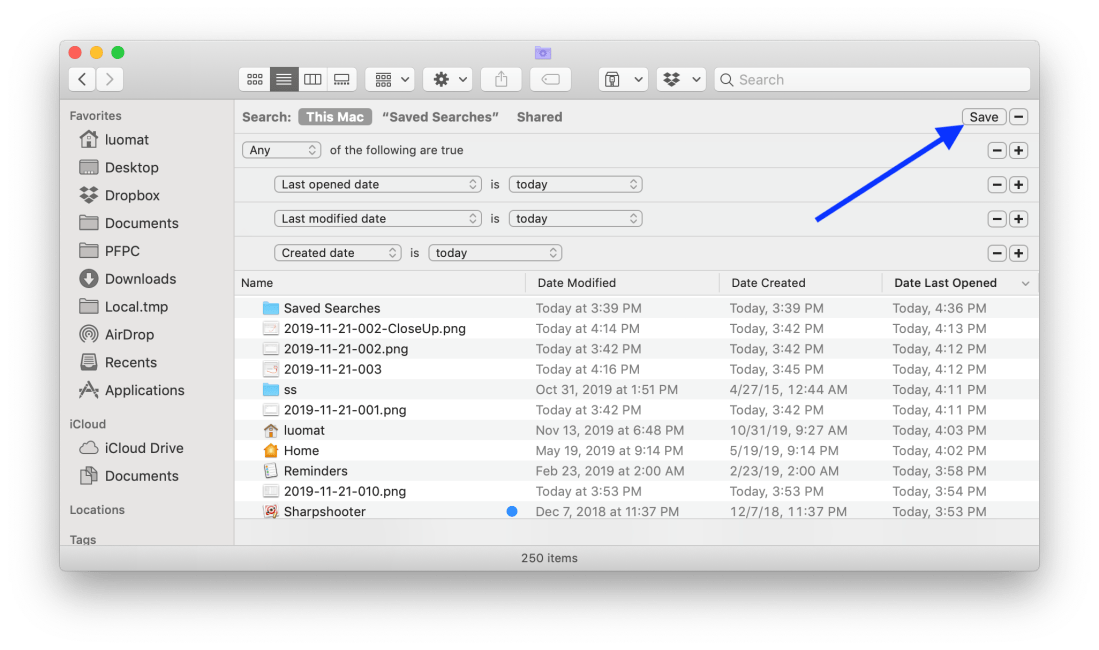Switch to icon view in toolbar
1099x650 pixels.
coord(254,80)
